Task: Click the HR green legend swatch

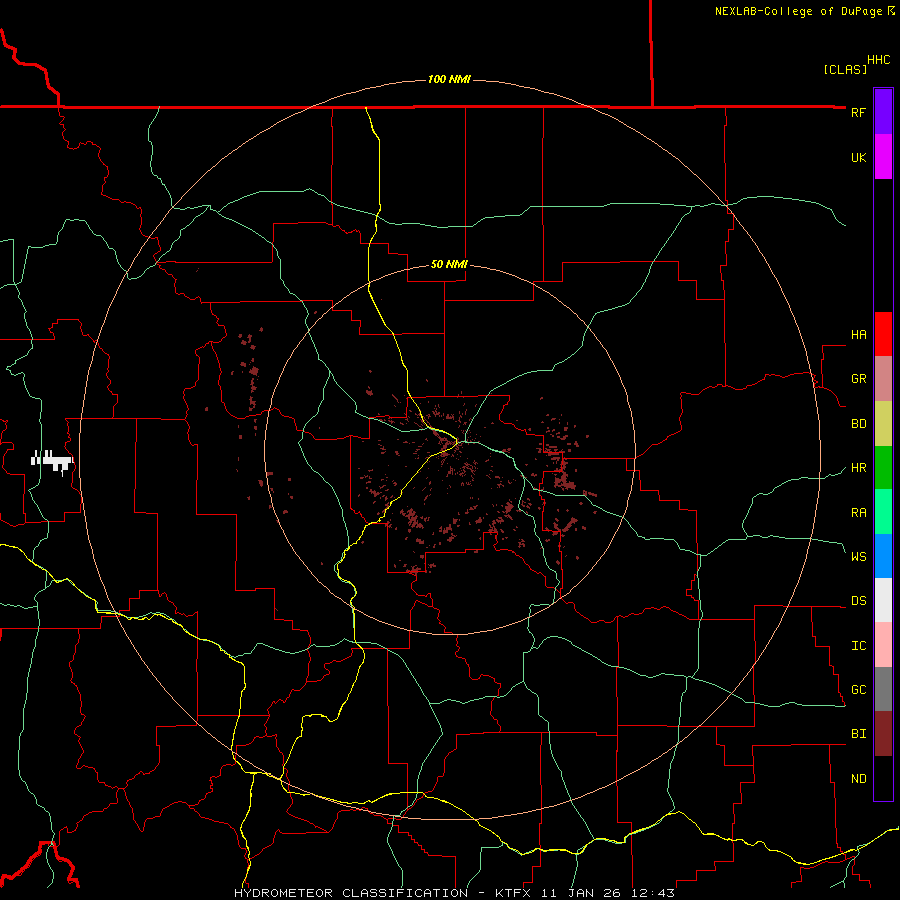Action: [x=883, y=468]
